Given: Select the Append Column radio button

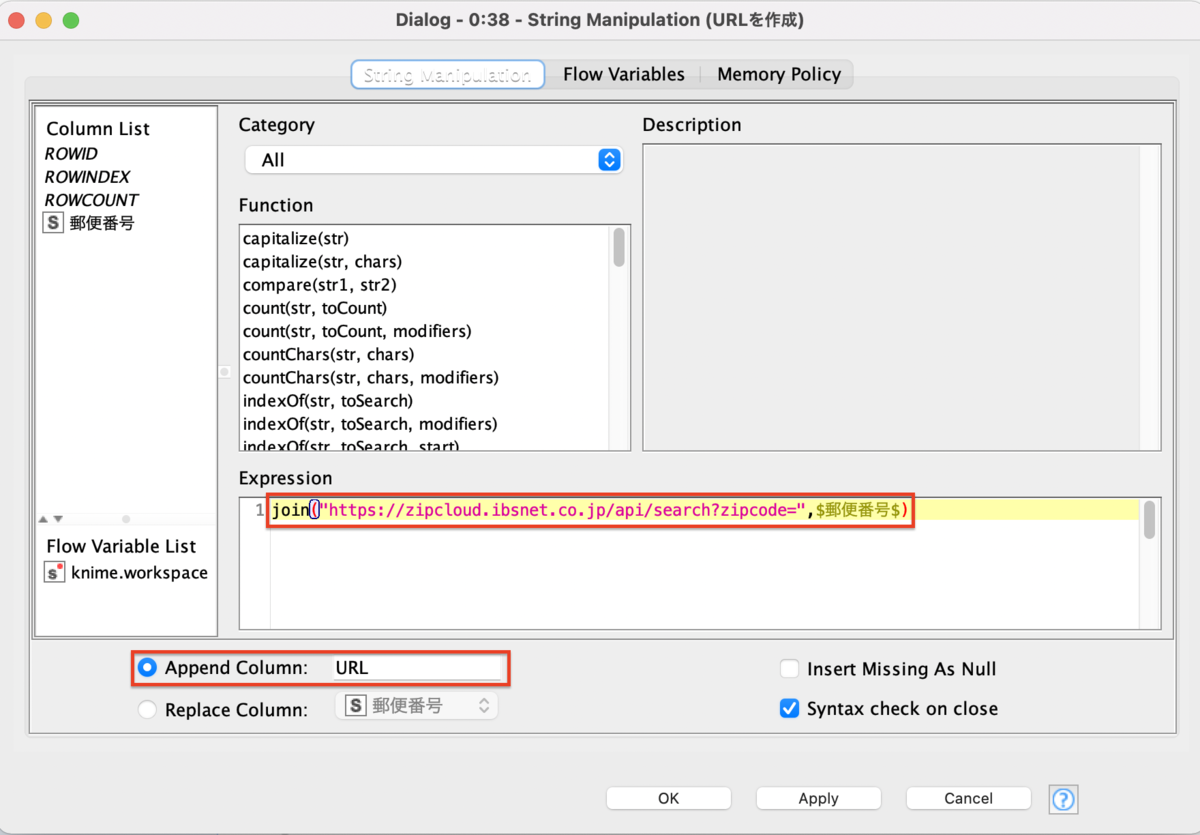Looking at the screenshot, I should 148,668.
